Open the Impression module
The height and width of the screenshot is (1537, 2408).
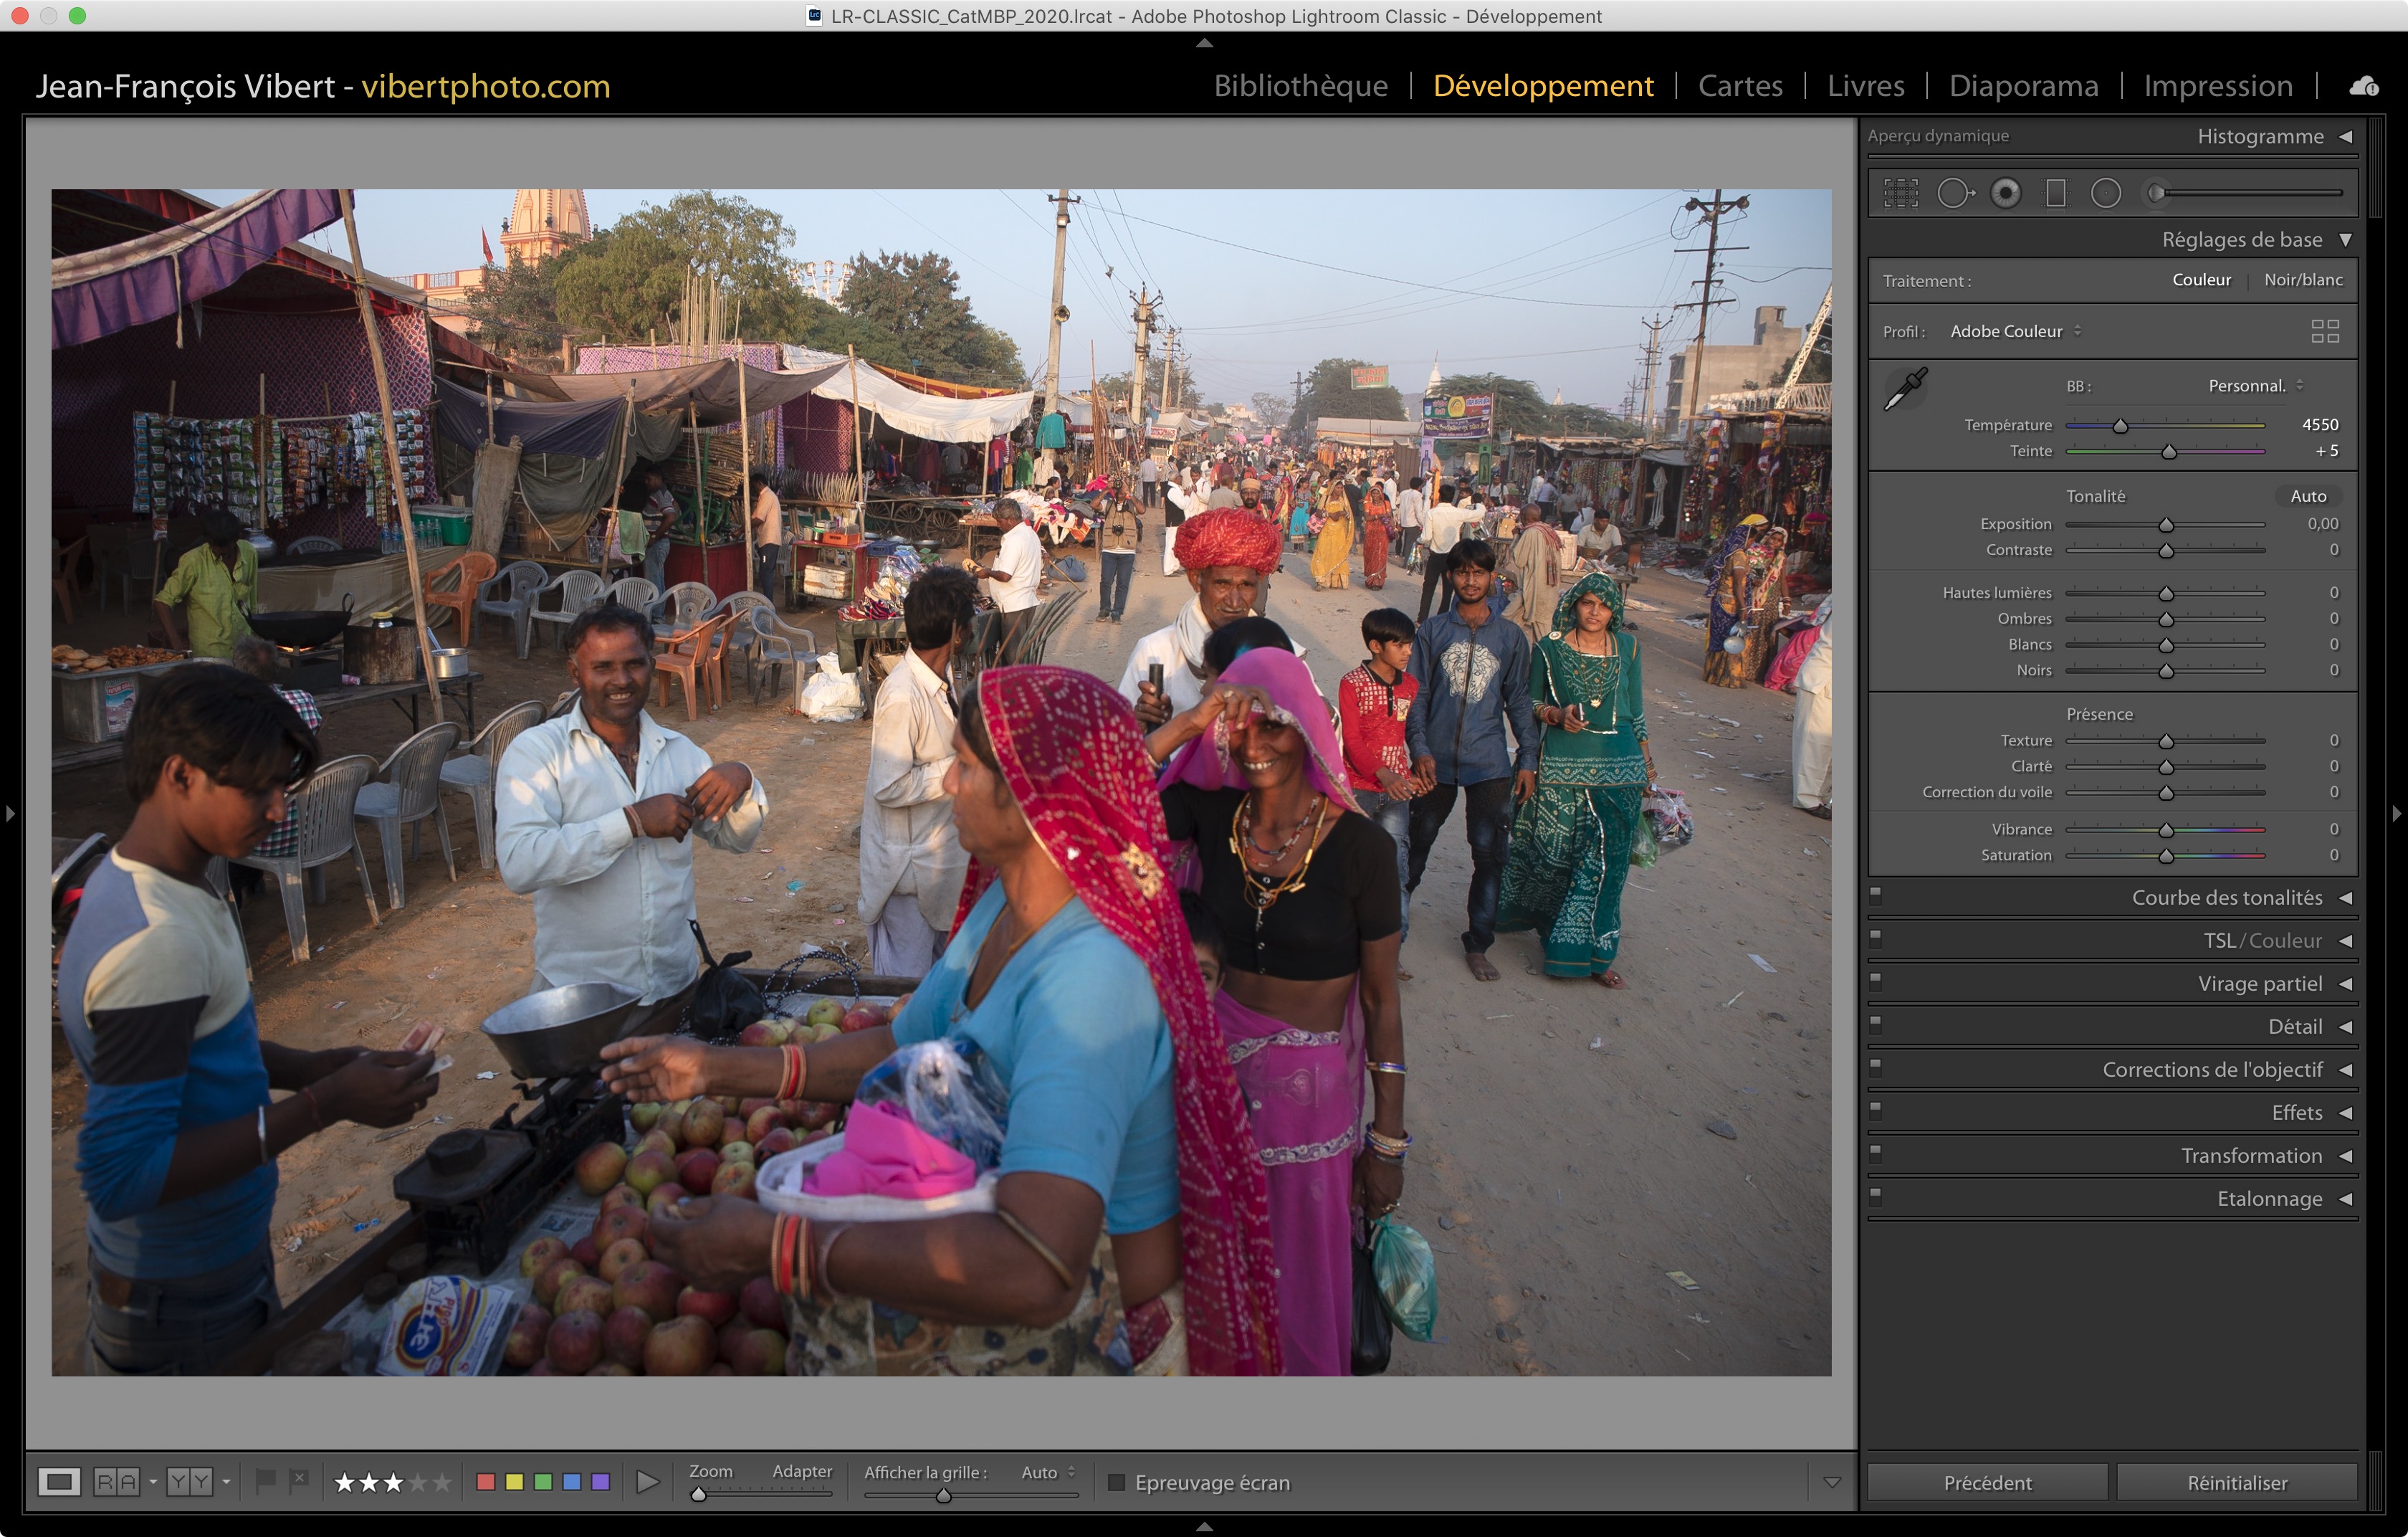[2217, 86]
